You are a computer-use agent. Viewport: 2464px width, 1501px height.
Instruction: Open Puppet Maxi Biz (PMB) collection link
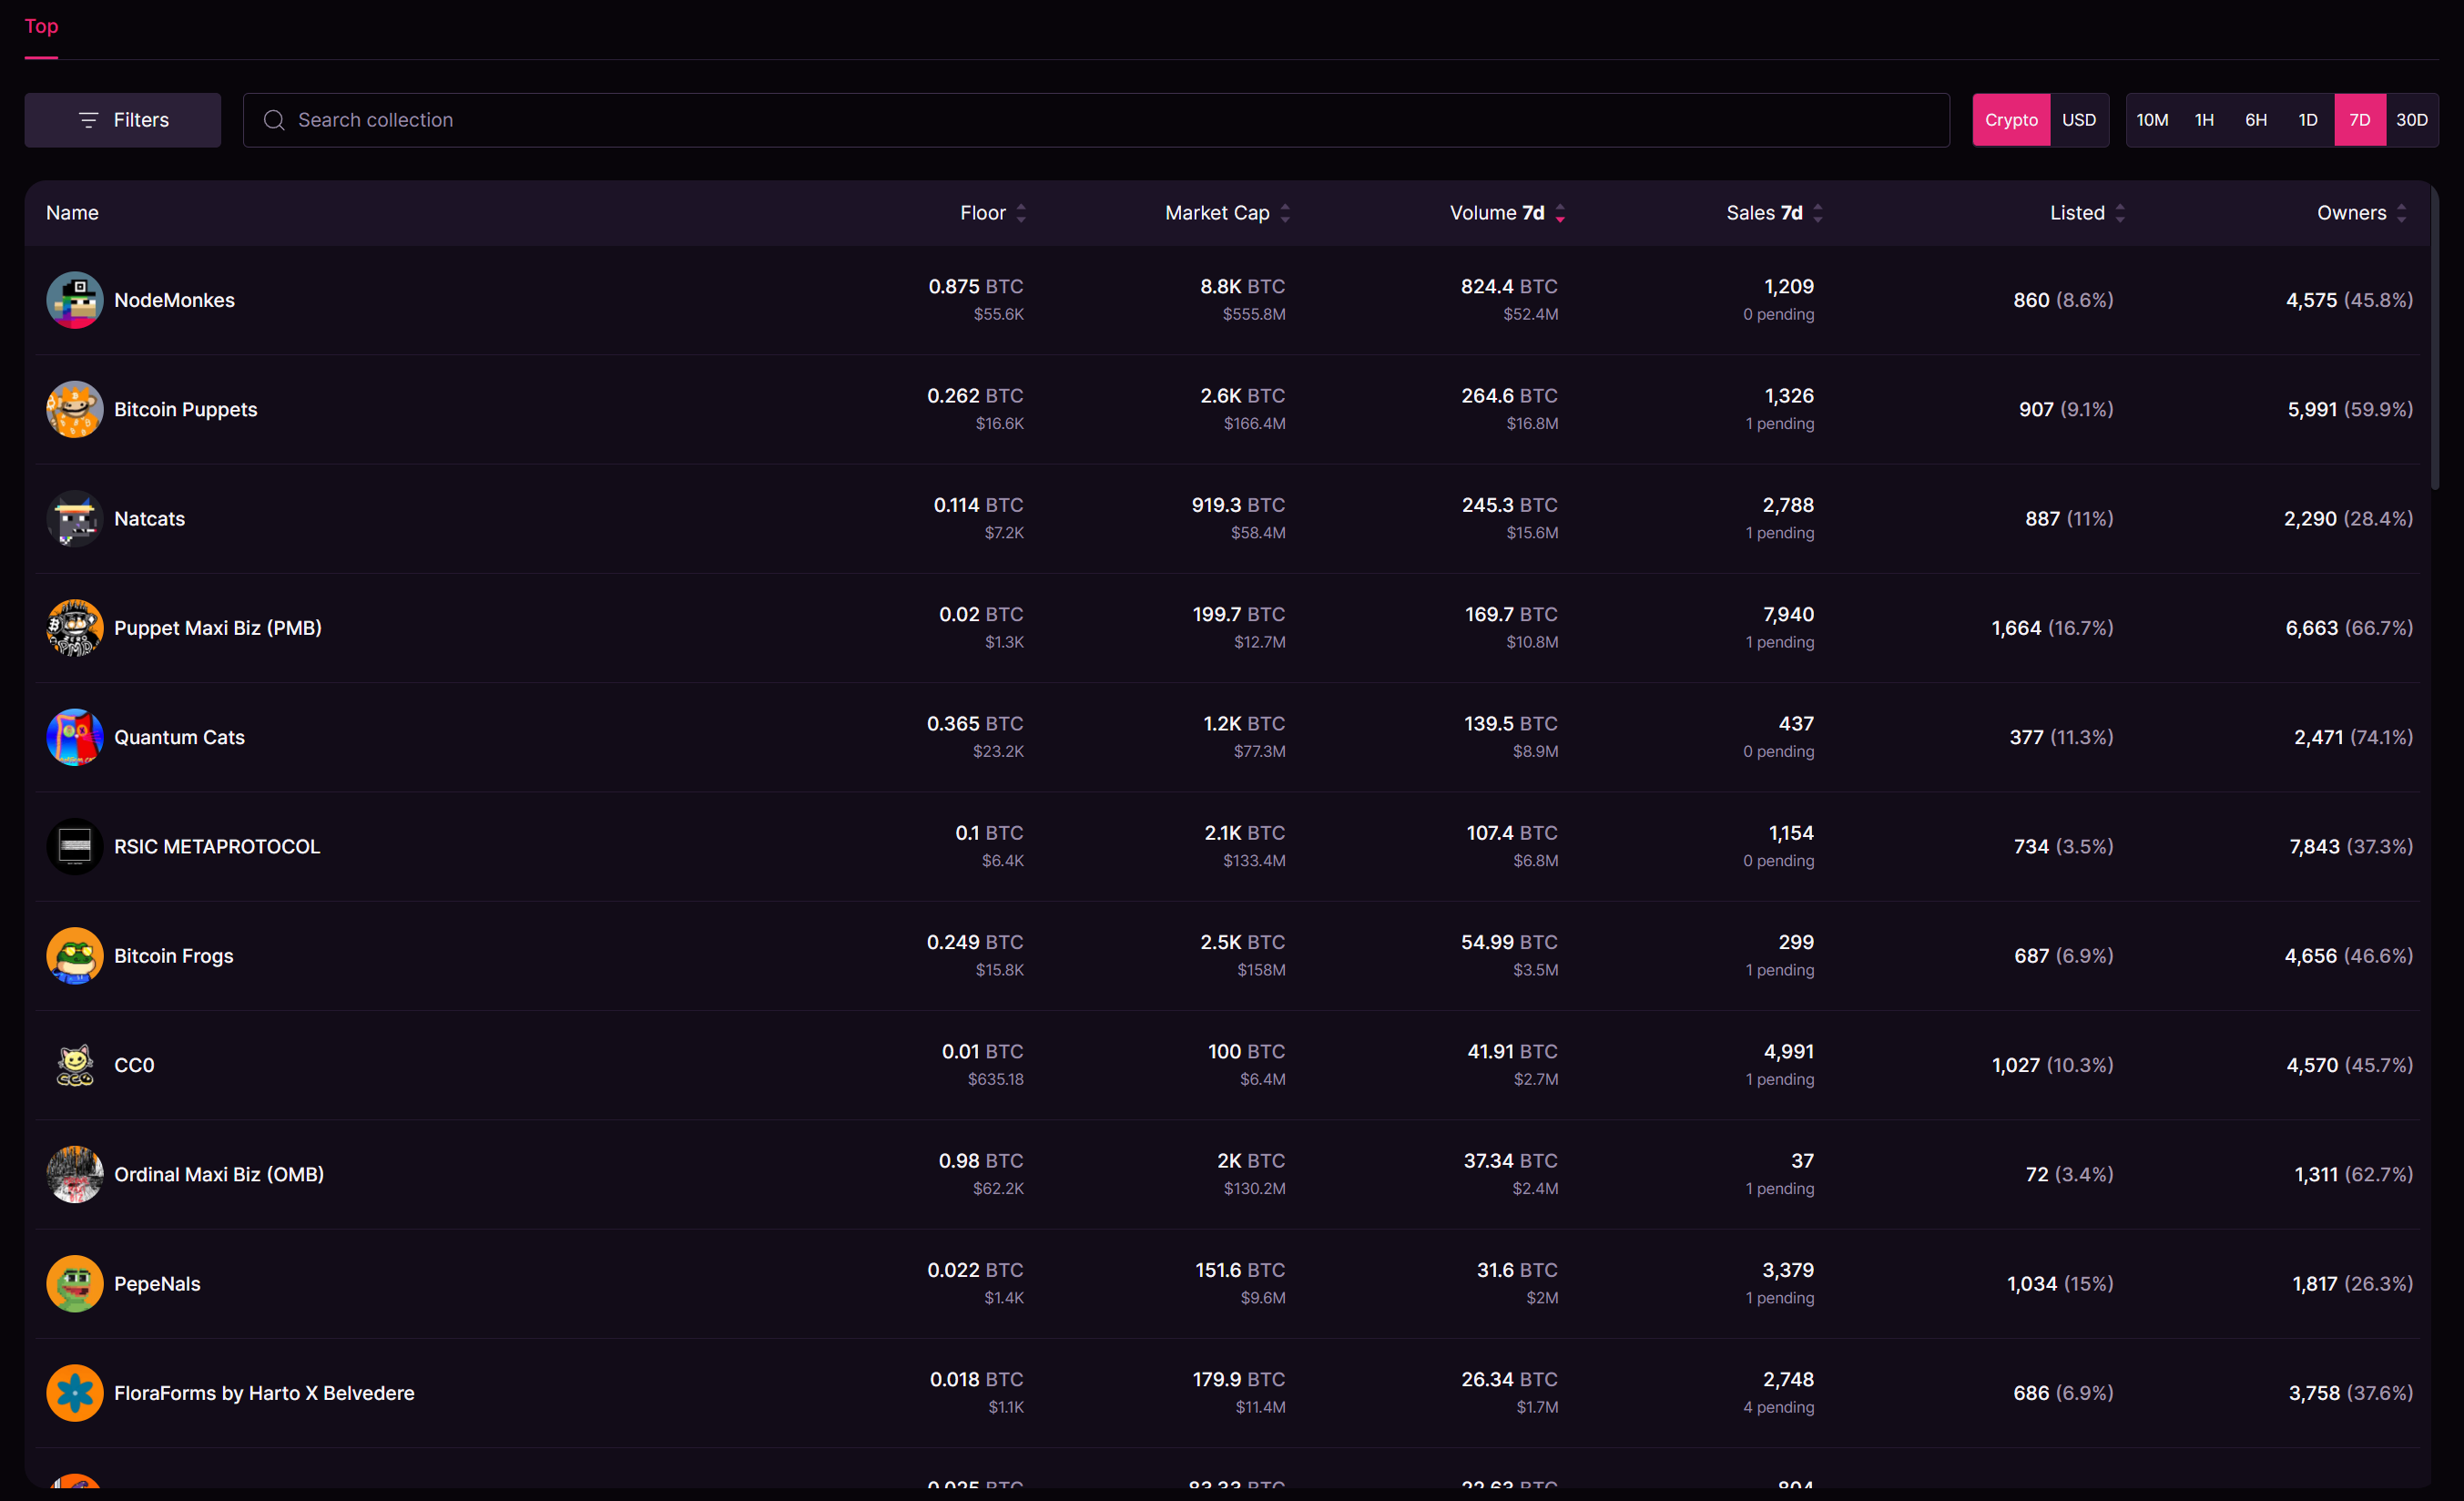(218, 628)
